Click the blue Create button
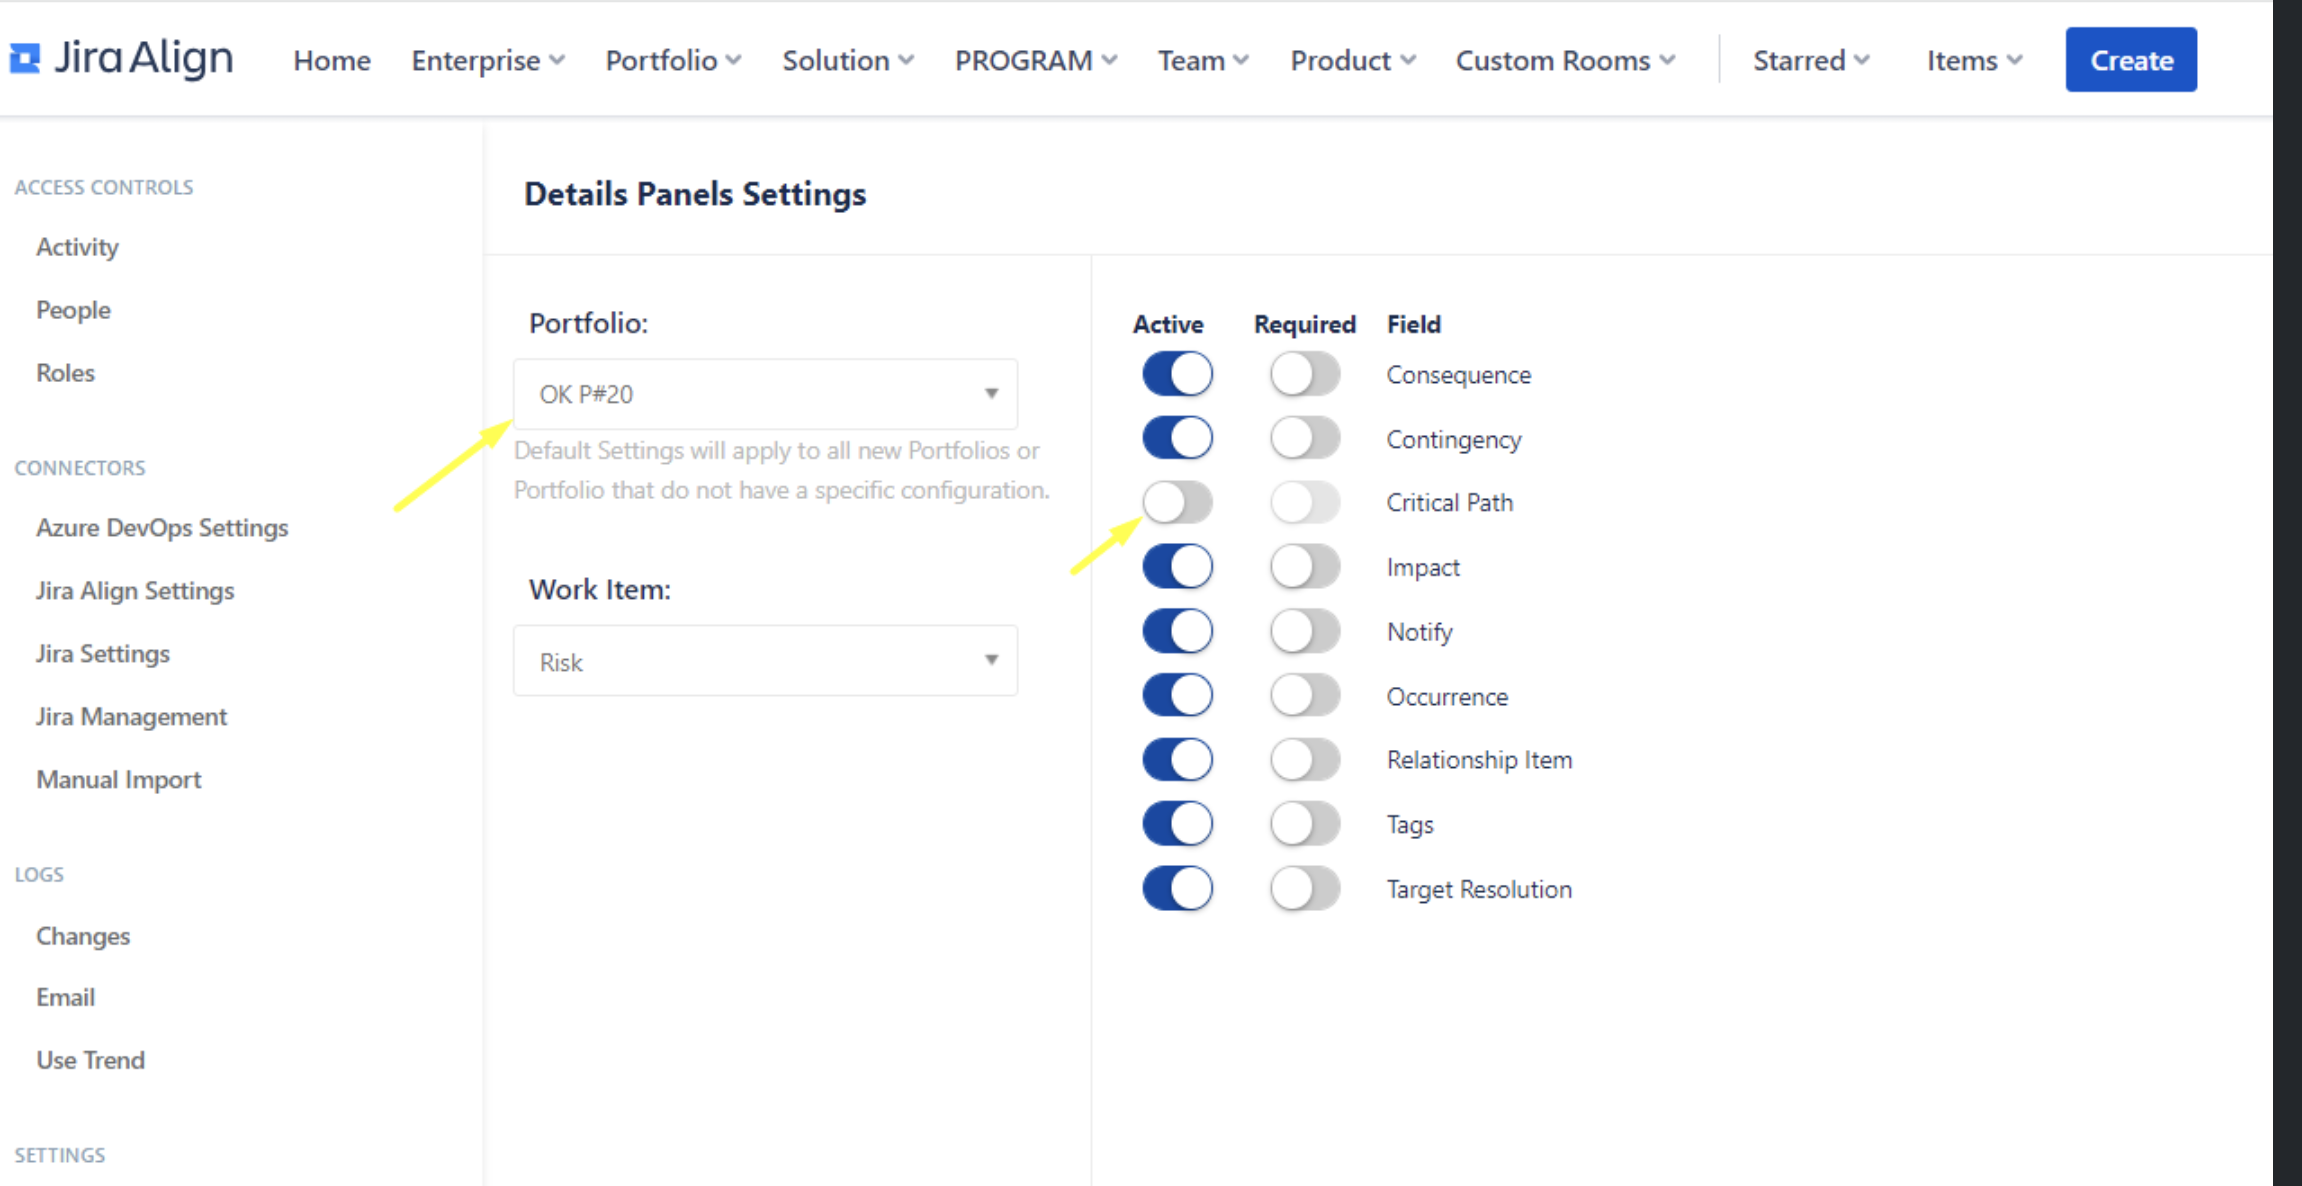 click(2130, 60)
